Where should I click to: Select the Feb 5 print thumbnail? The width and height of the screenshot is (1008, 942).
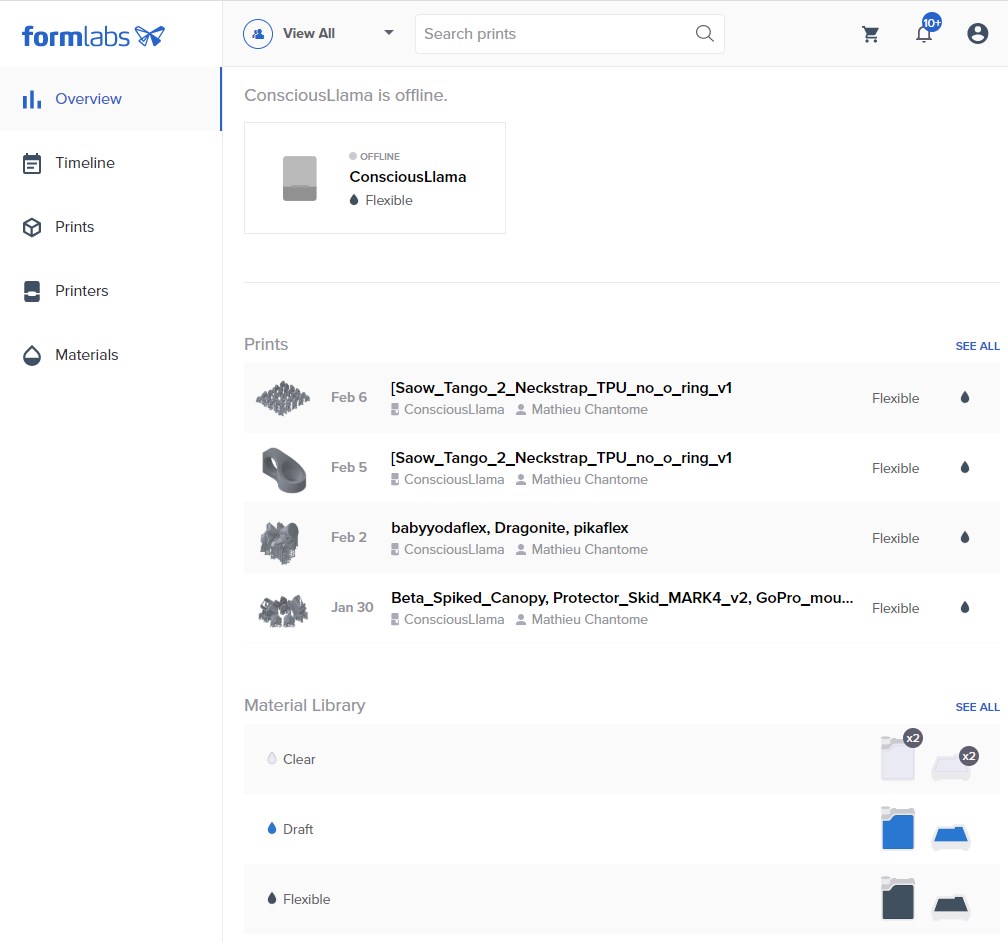284,469
